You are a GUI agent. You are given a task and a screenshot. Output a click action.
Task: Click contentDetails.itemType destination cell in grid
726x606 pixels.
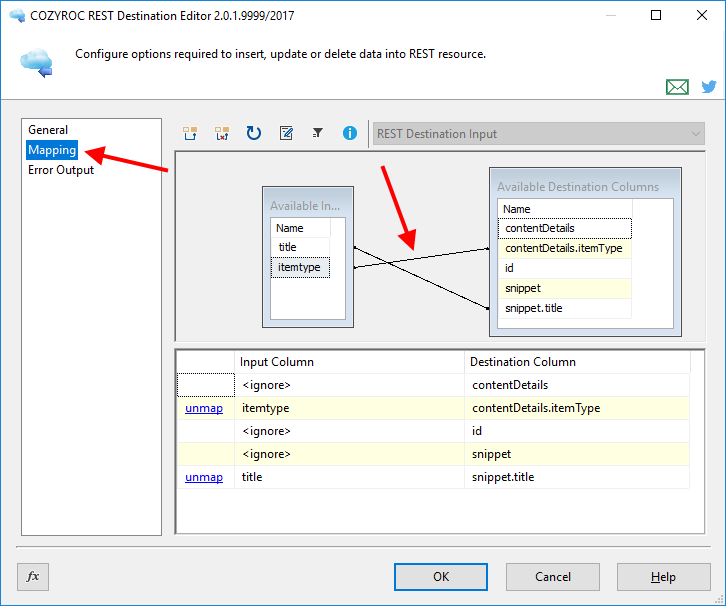click(577, 408)
